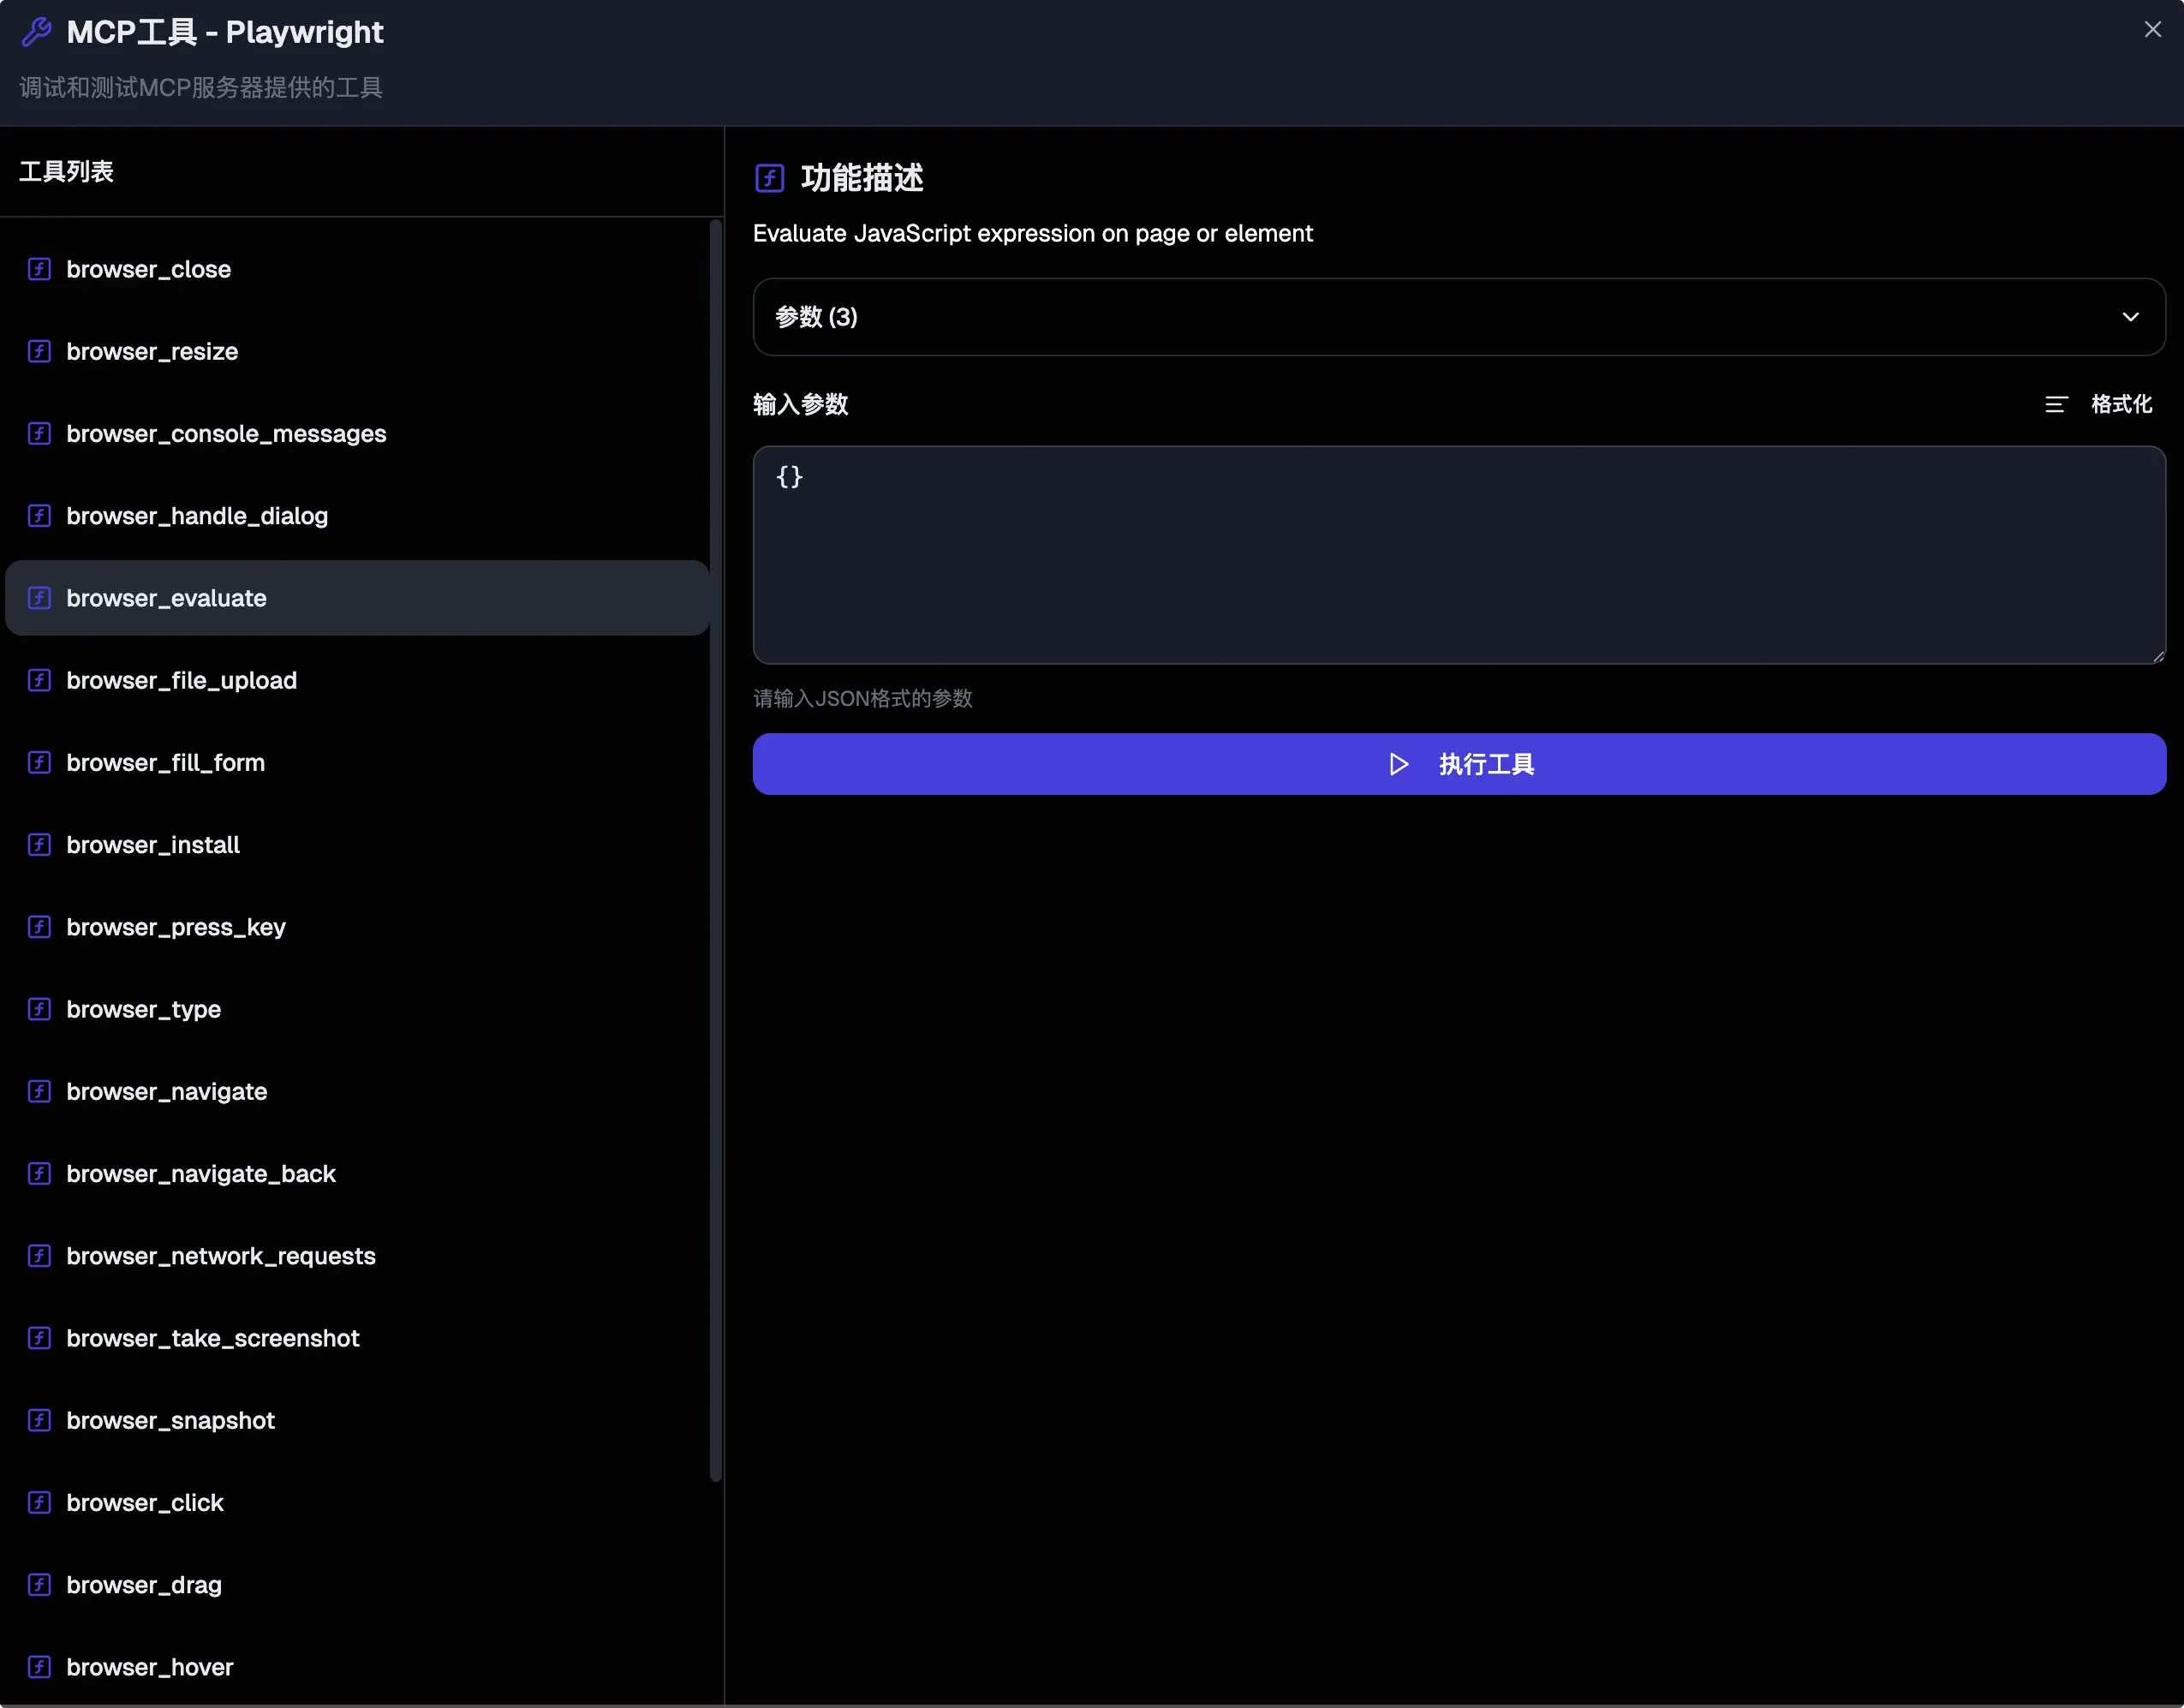Select the browser_fill_form tool
2184x1708 pixels.
click(x=165, y=763)
